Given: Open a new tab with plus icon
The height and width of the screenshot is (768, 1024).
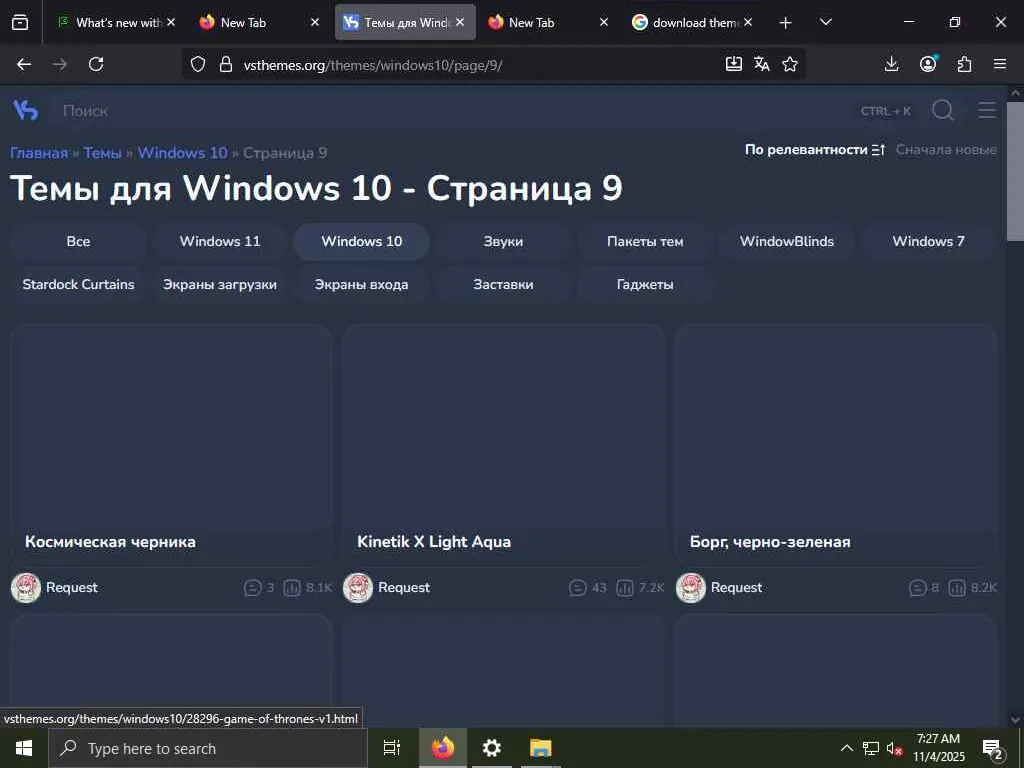Looking at the screenshot, I should pyautogui.click(x=786, y=22).
